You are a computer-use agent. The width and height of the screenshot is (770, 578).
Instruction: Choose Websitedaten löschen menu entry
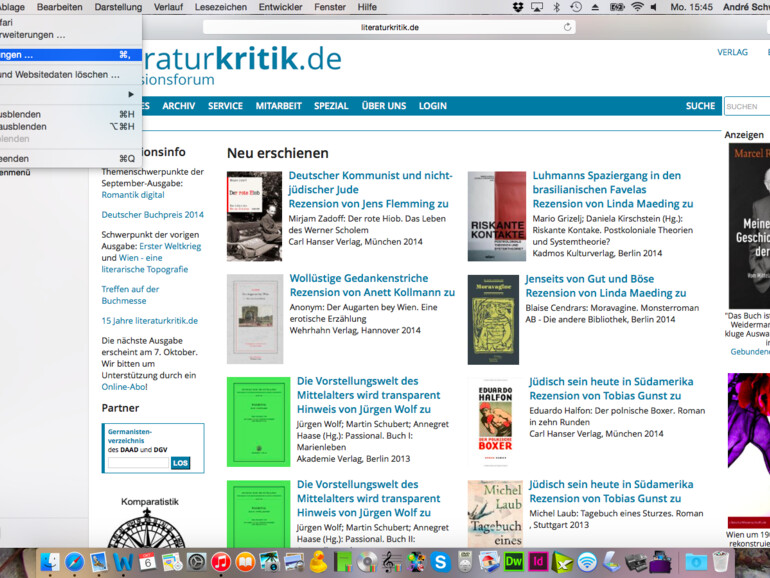tap(71, 75)
